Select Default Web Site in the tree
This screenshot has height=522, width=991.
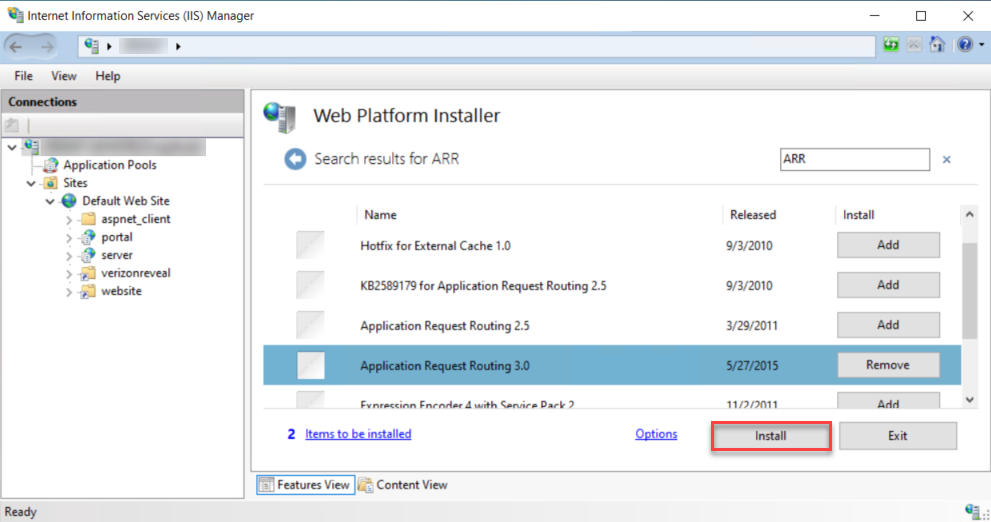click(x=126, y=201)
